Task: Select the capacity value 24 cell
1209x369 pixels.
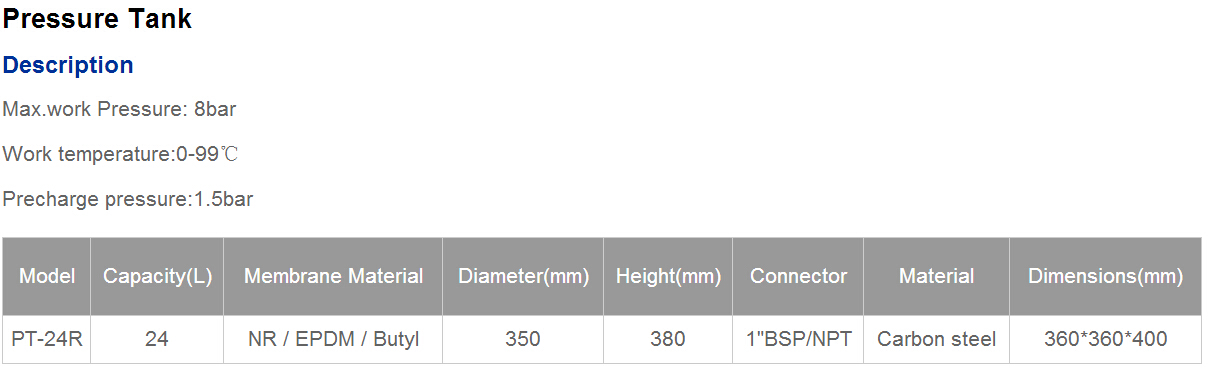Action: pyautogui.click(x=157, y=339)
